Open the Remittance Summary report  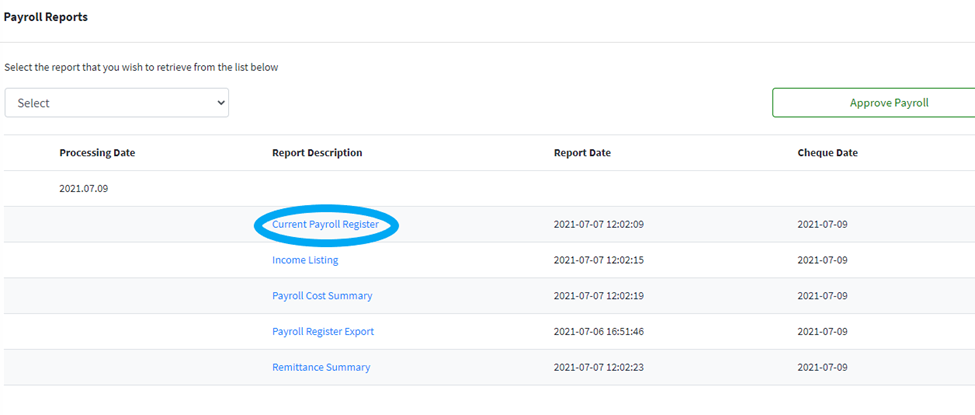point(321,367)
